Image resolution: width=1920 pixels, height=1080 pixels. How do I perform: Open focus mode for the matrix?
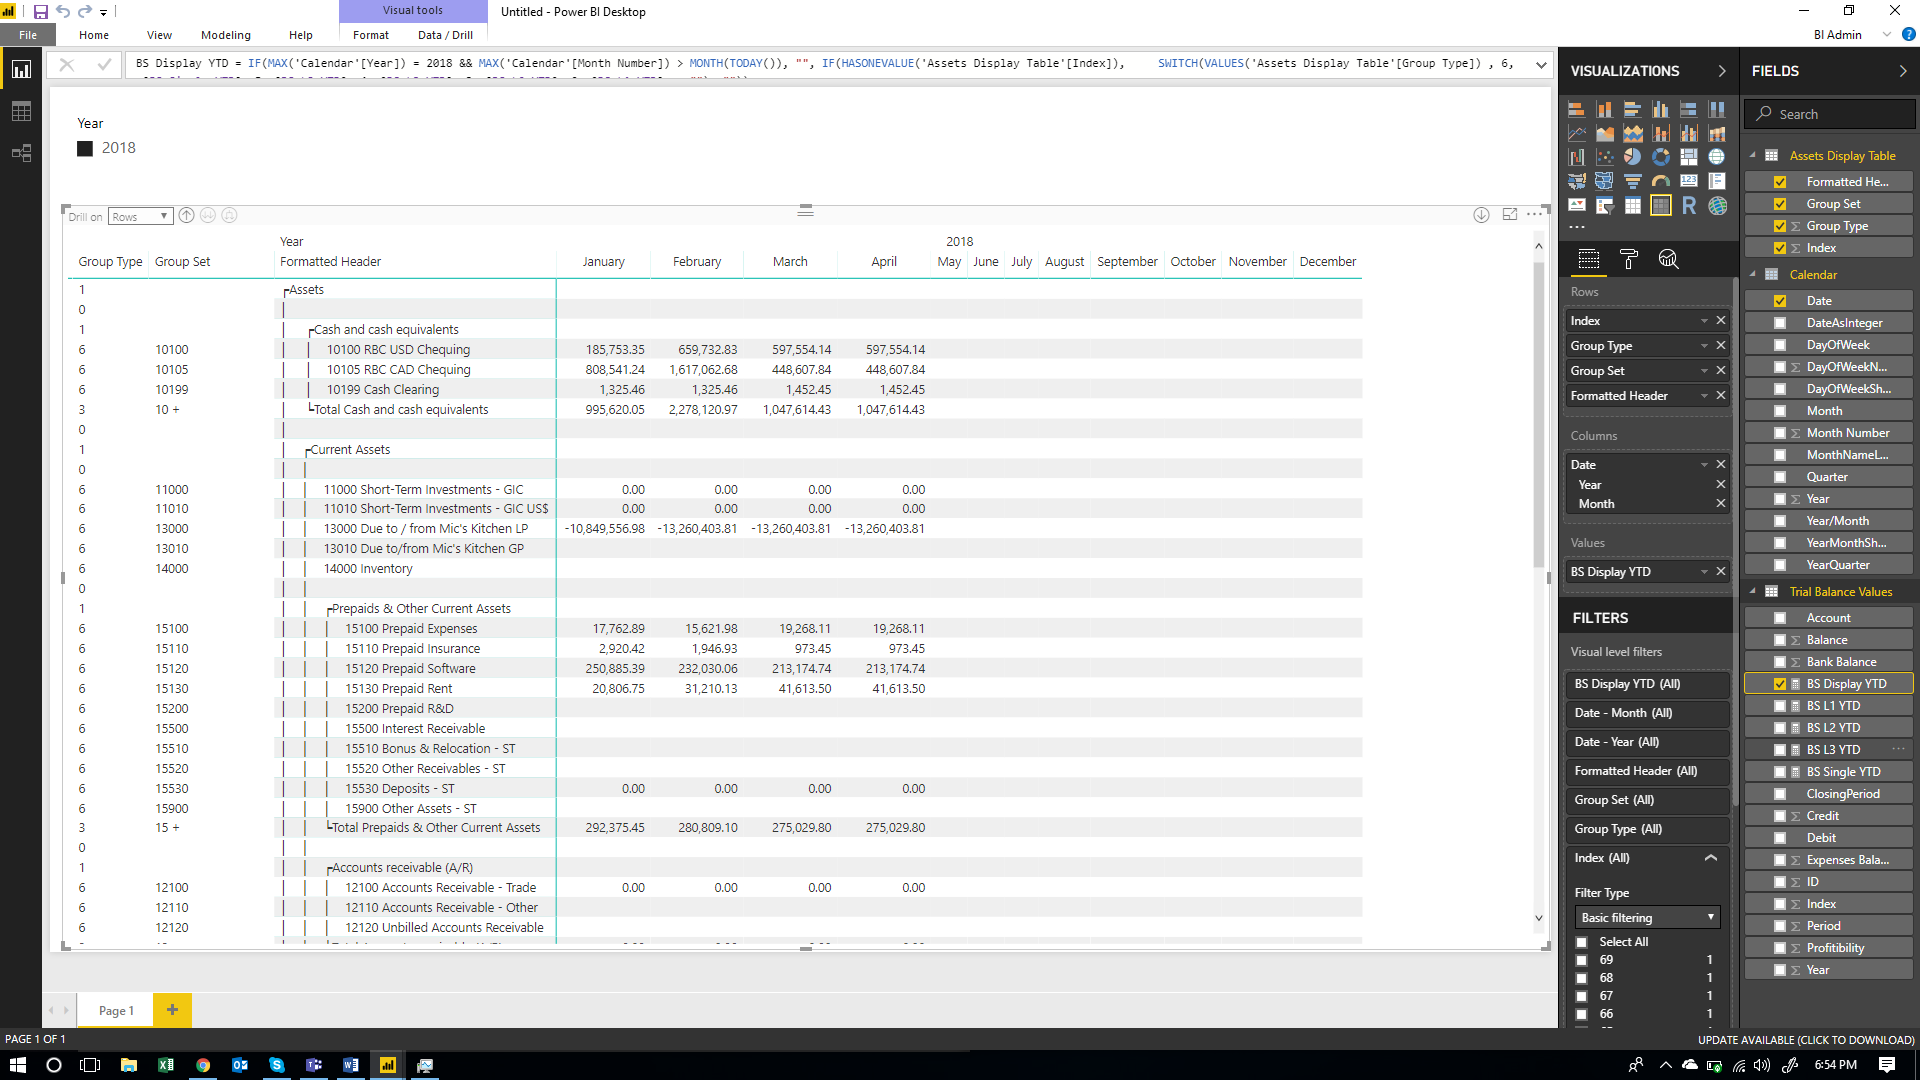[1510, 215]
